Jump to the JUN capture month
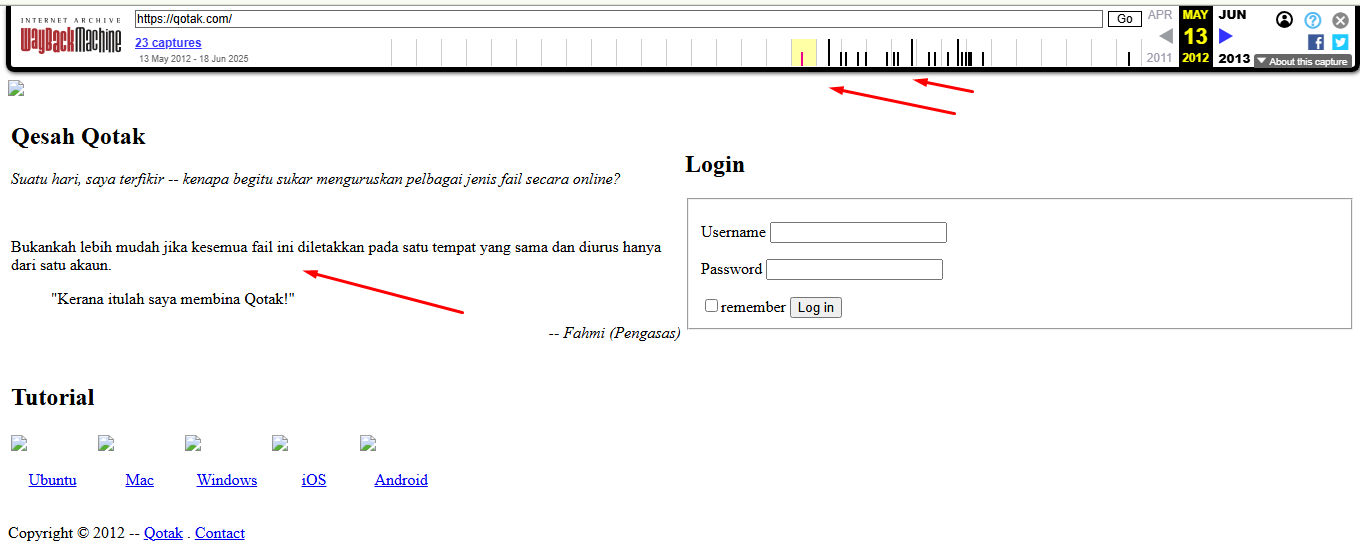1360x548 pixels. point(1232,15)
